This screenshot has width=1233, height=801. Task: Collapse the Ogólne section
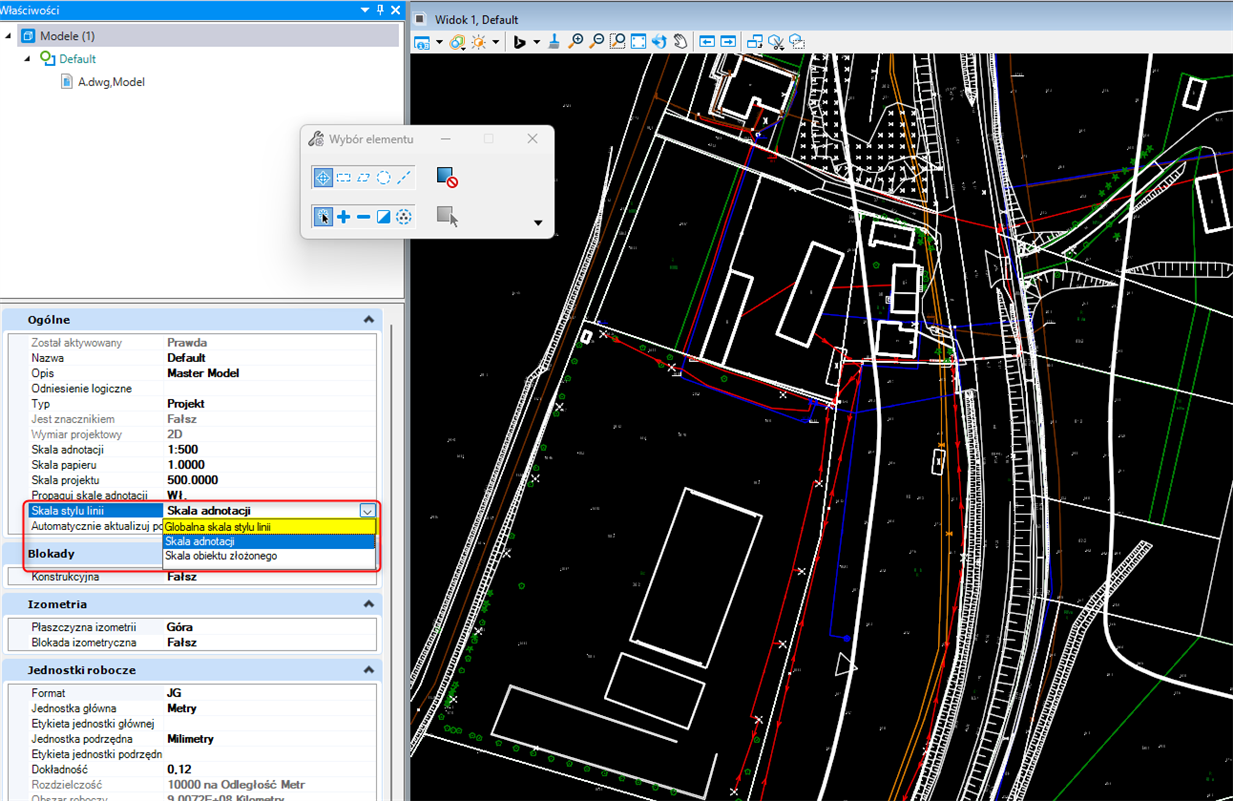pyautogui.click(x=369, y=320)
